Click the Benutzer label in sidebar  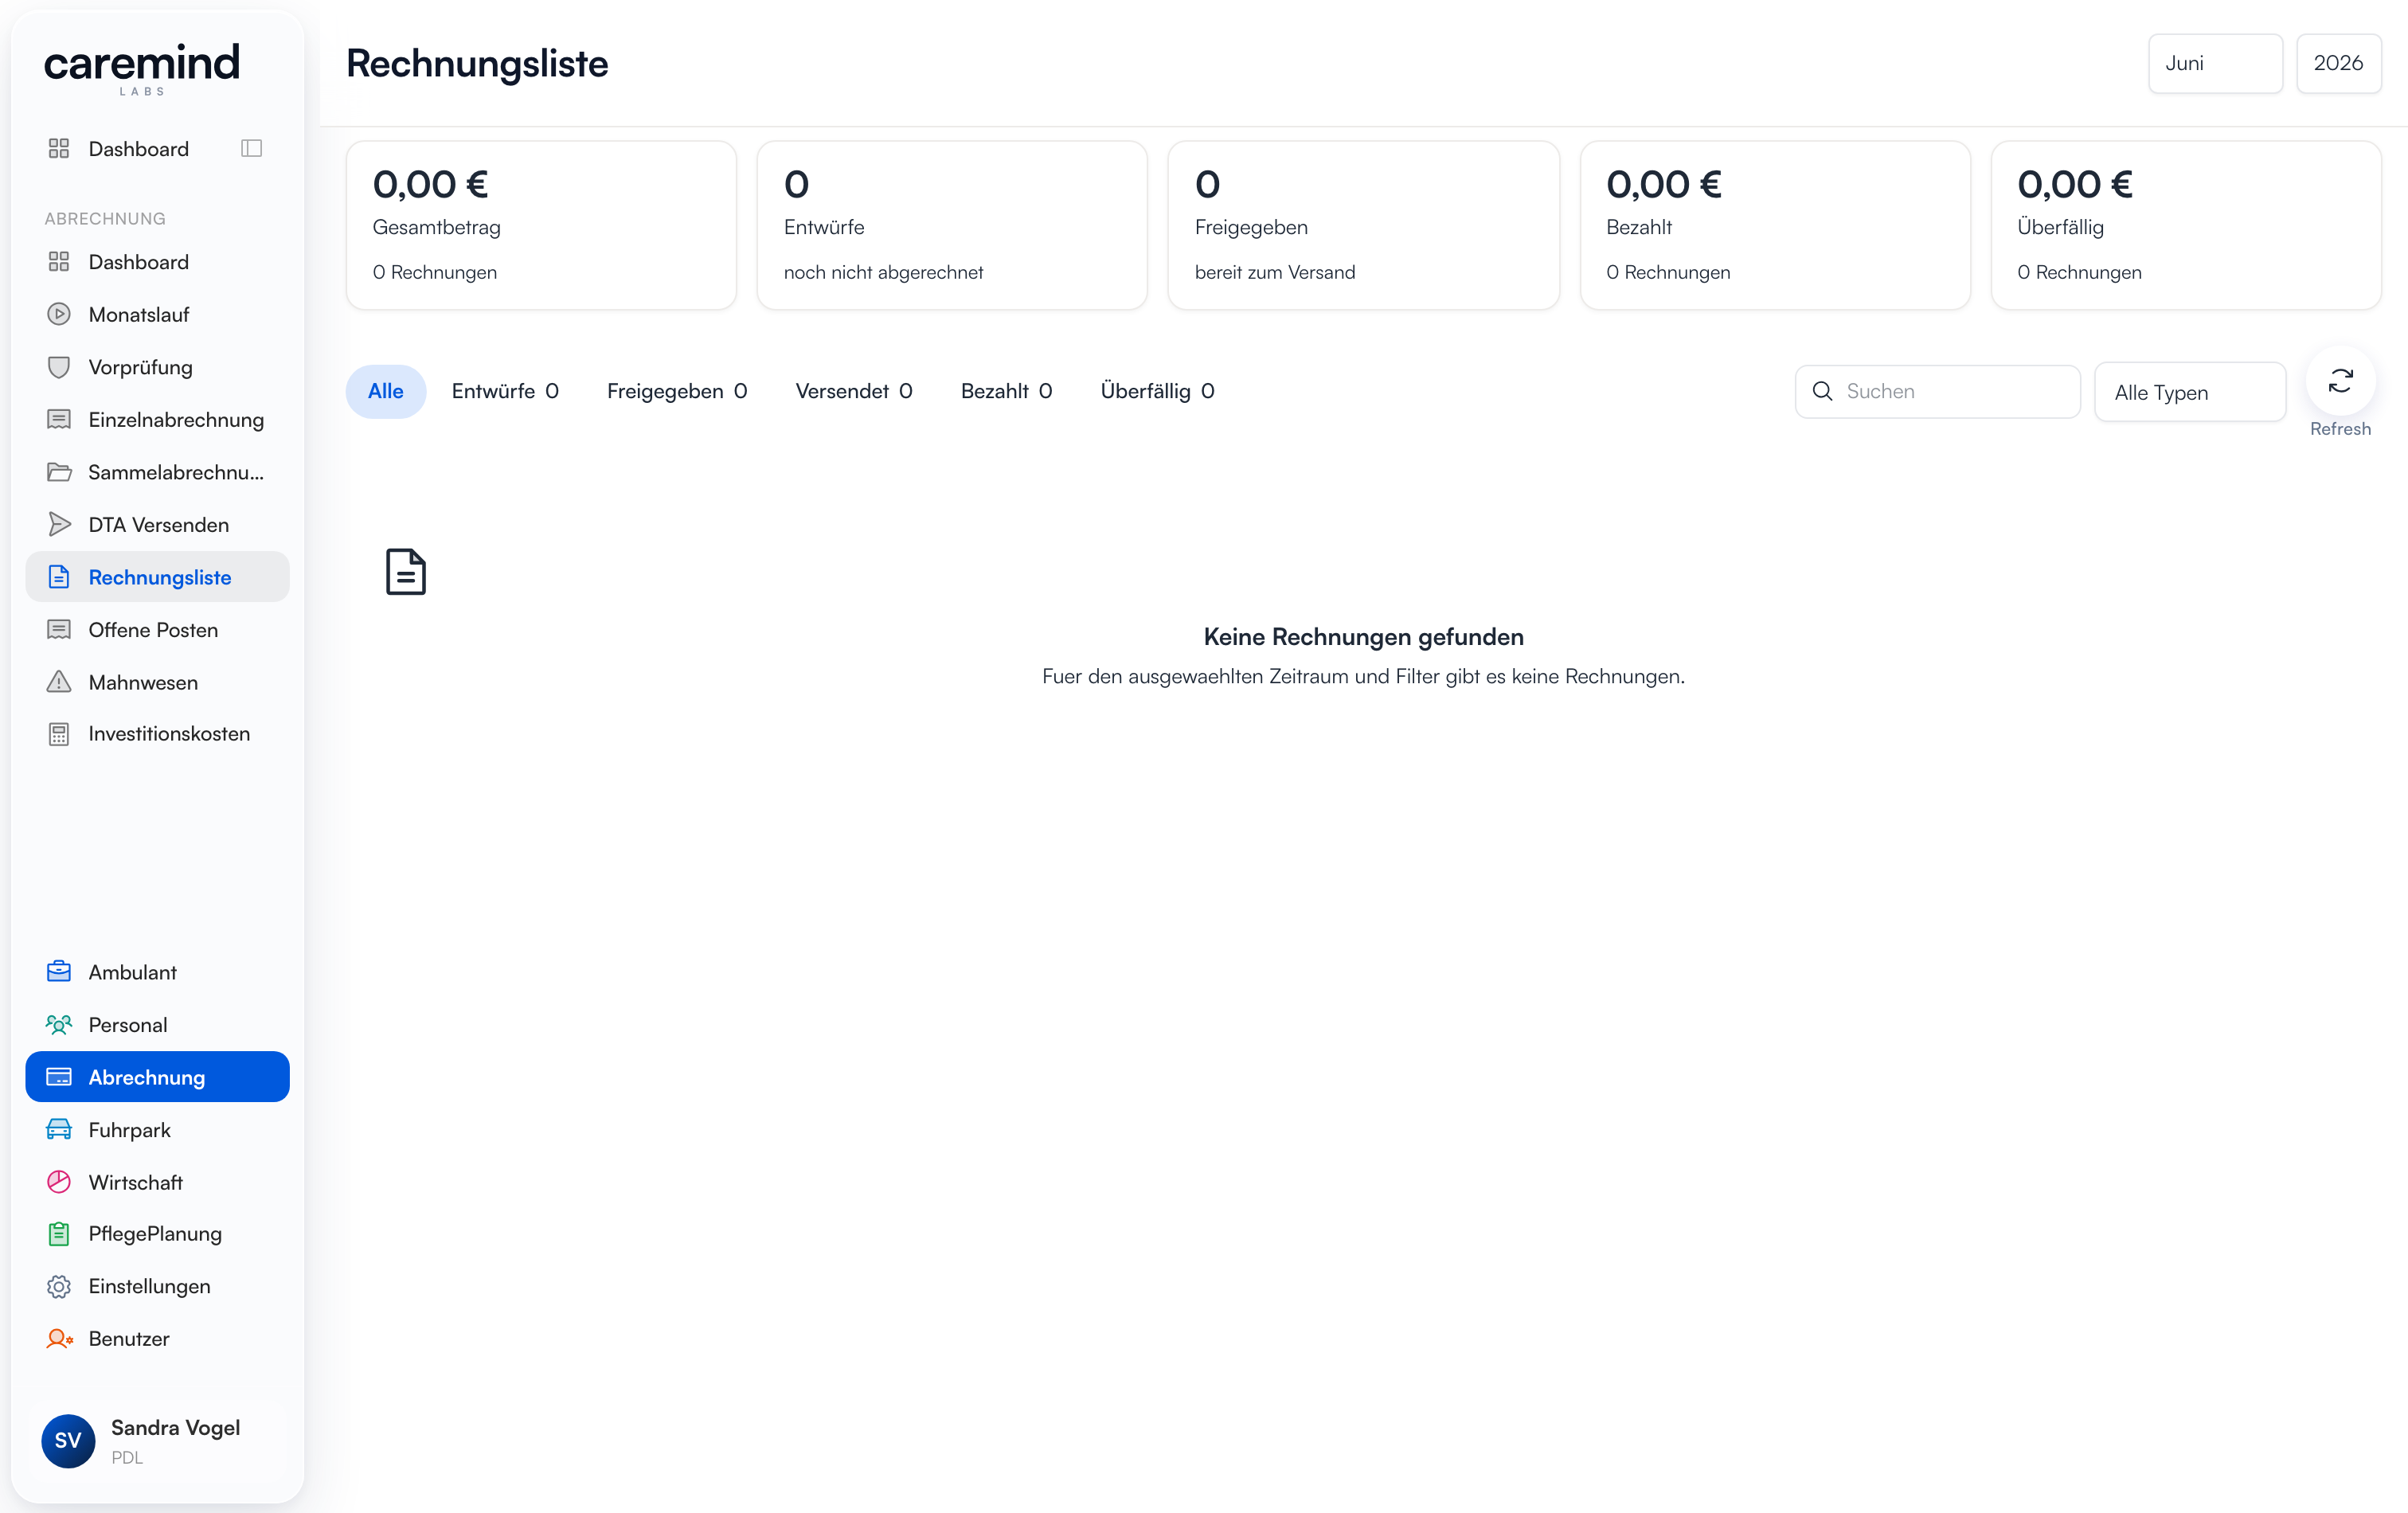[129, 1338]
